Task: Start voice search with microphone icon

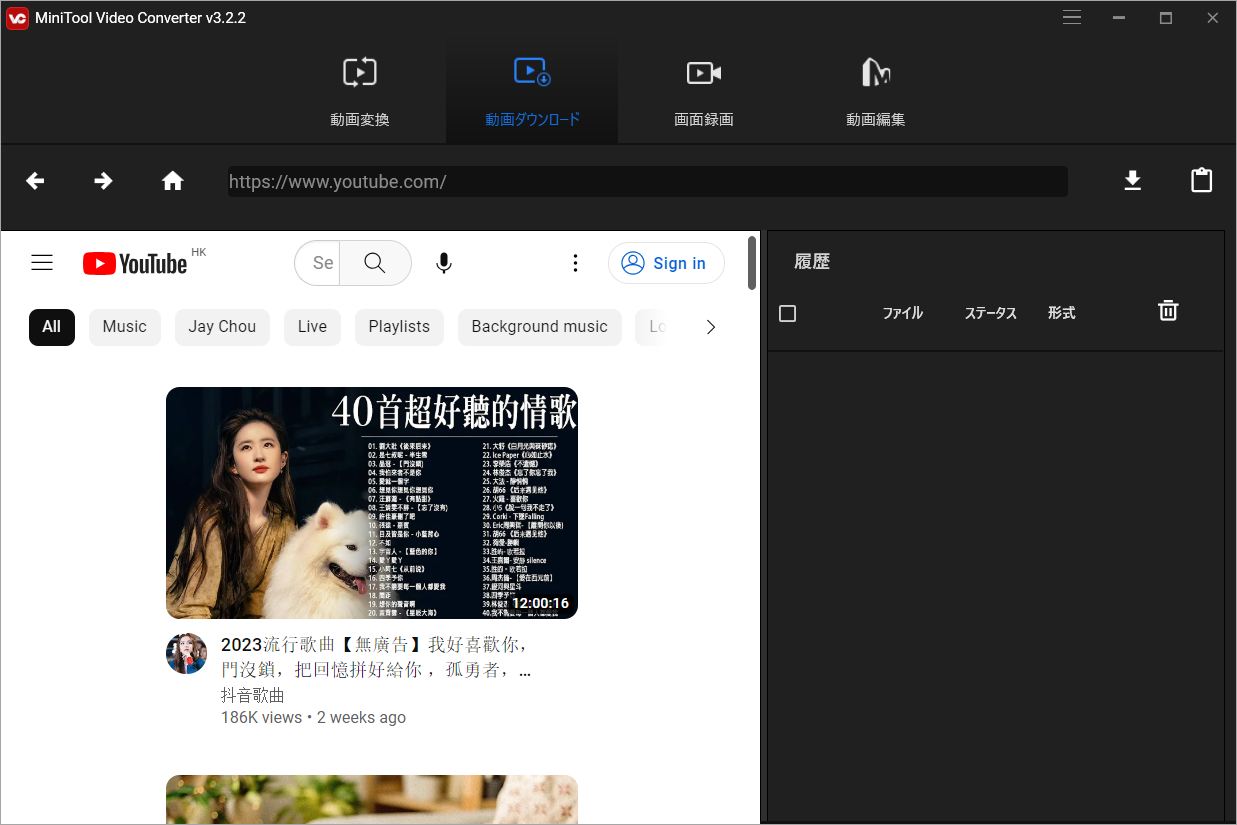Action: [444, 263]
